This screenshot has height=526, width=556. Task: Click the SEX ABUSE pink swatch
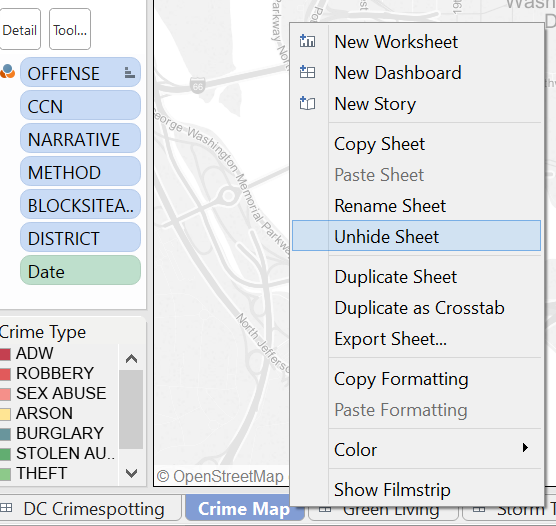tap(5, 394)
